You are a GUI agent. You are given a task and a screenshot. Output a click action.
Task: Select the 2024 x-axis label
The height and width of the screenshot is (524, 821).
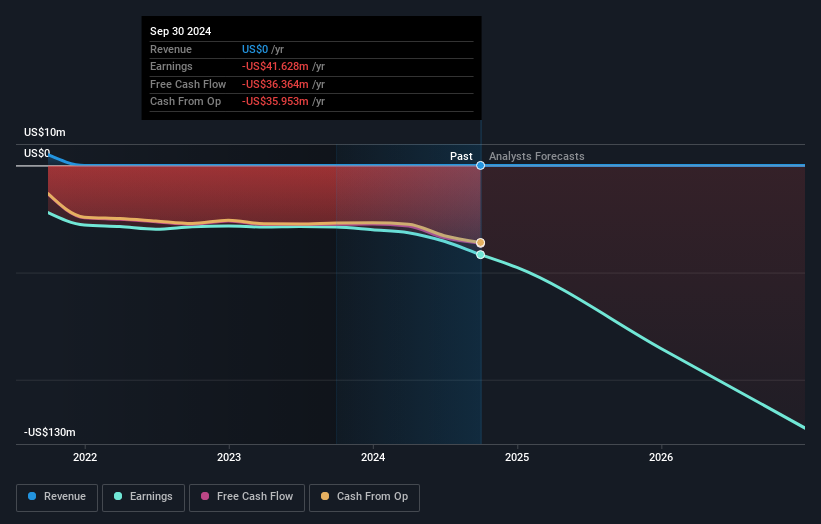click(373, 457)
